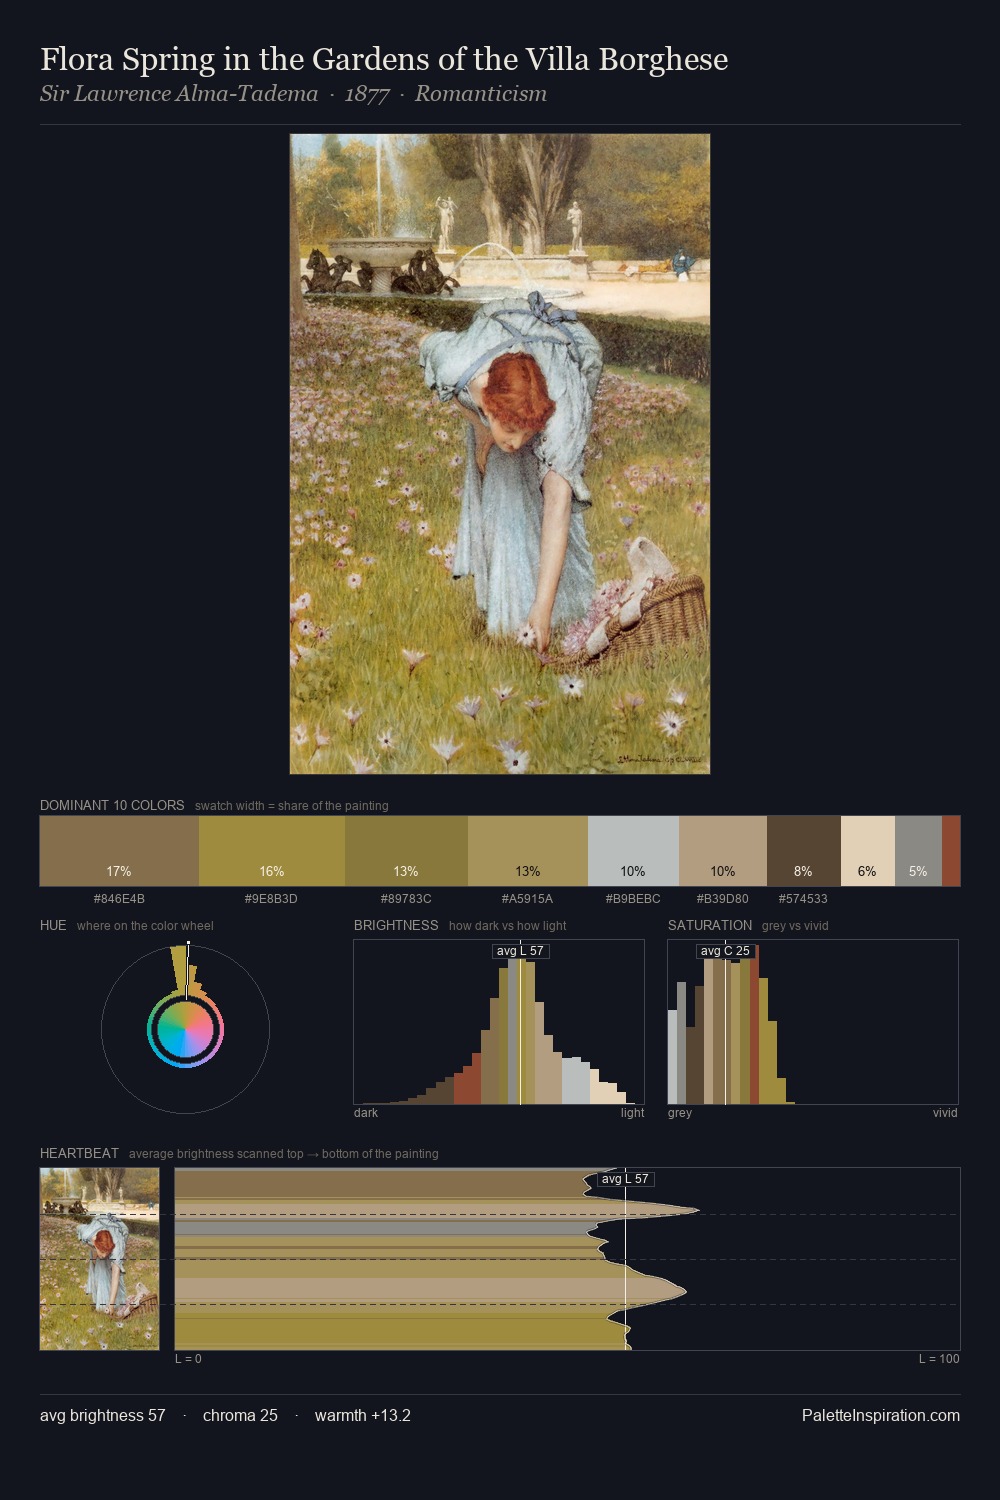Click the hex label #A5915A

(527, 899)
